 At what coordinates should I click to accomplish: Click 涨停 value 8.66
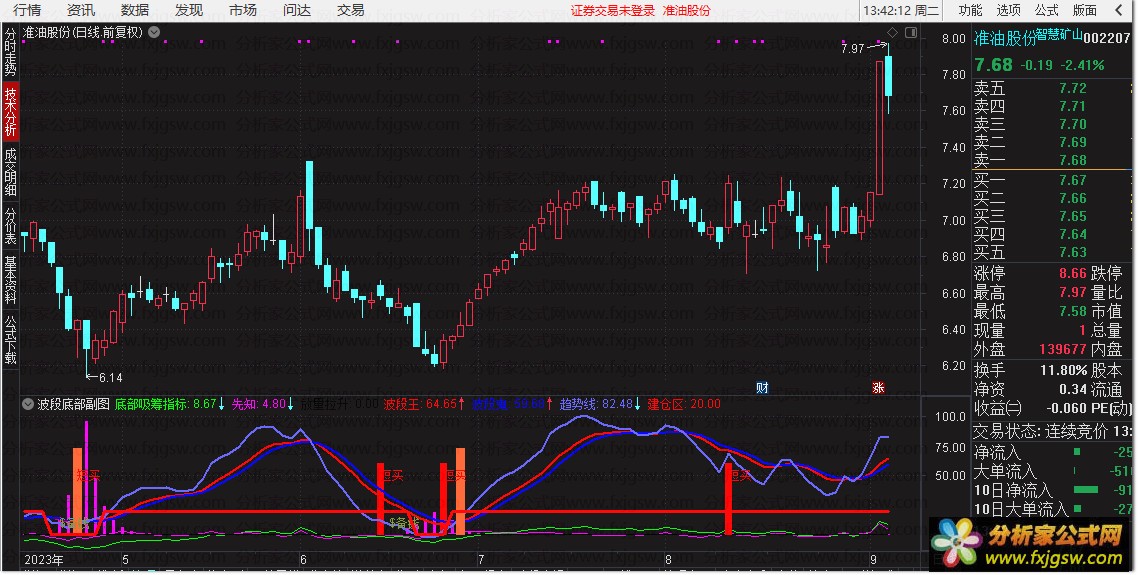(x=1072, y=274)
